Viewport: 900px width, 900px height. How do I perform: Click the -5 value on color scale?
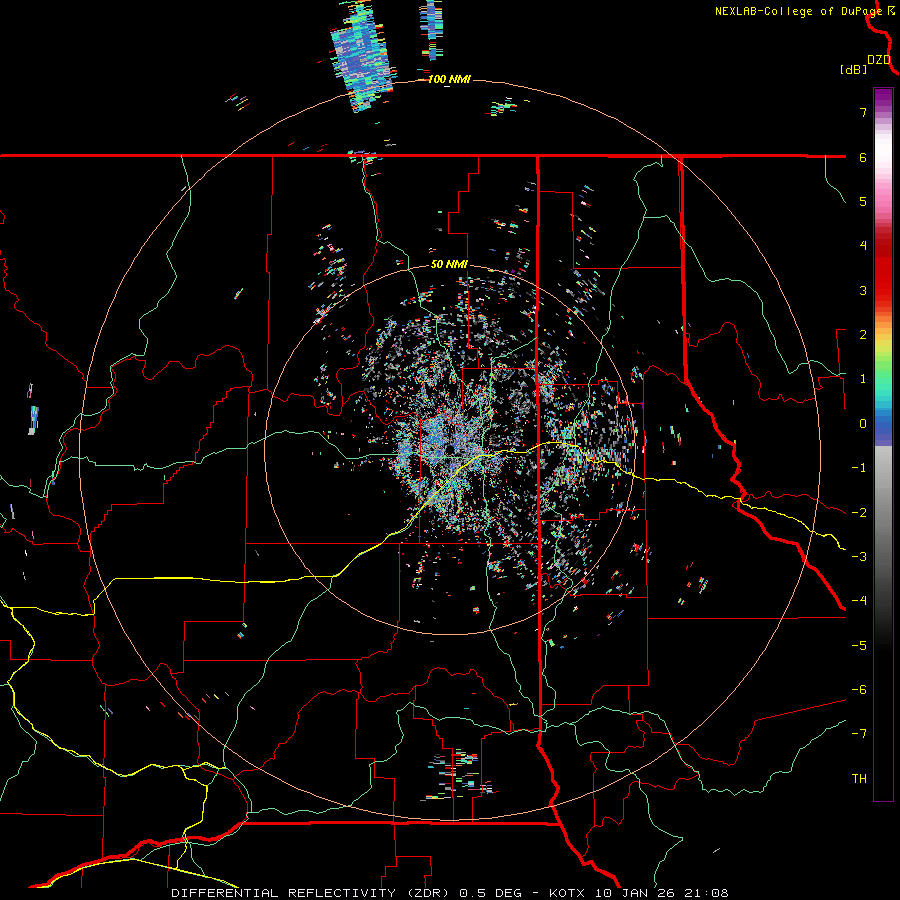click(859, 646)
